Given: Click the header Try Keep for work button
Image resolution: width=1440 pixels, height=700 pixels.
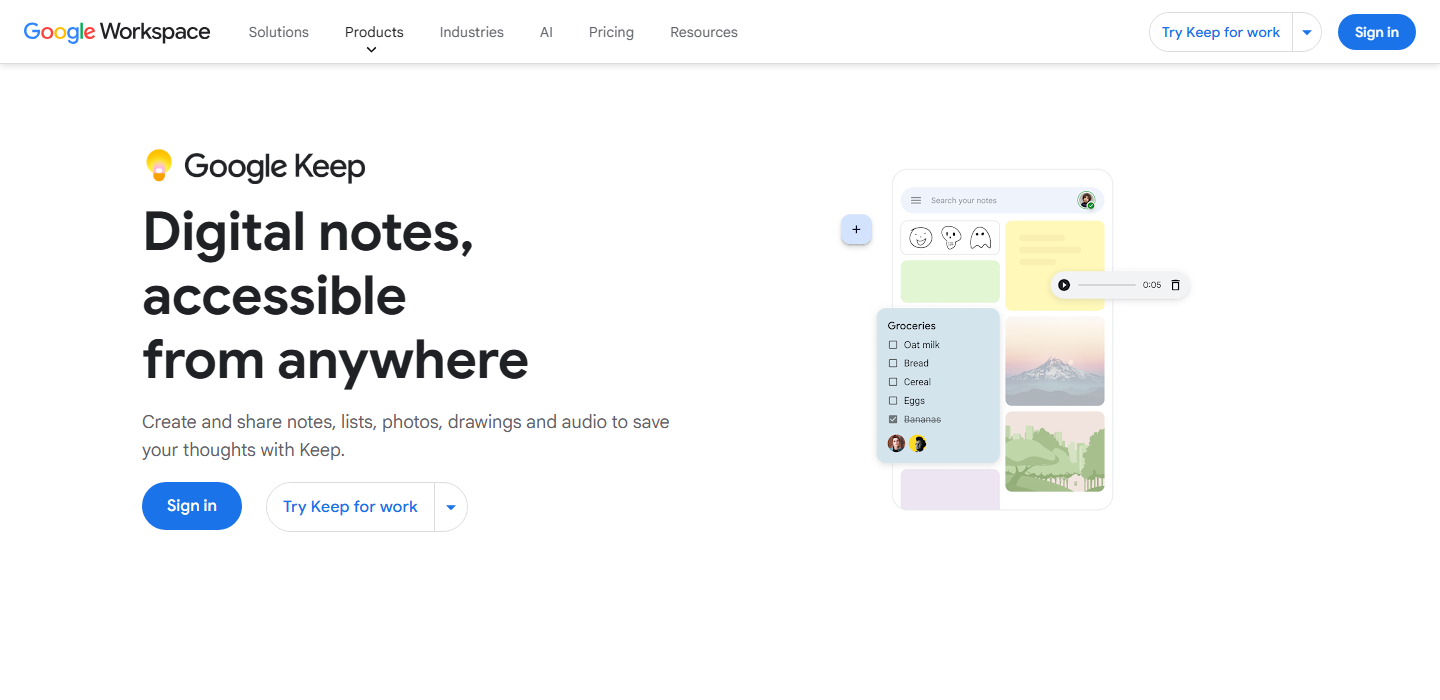Looking at the screenshot, I should coord(1221,32).
